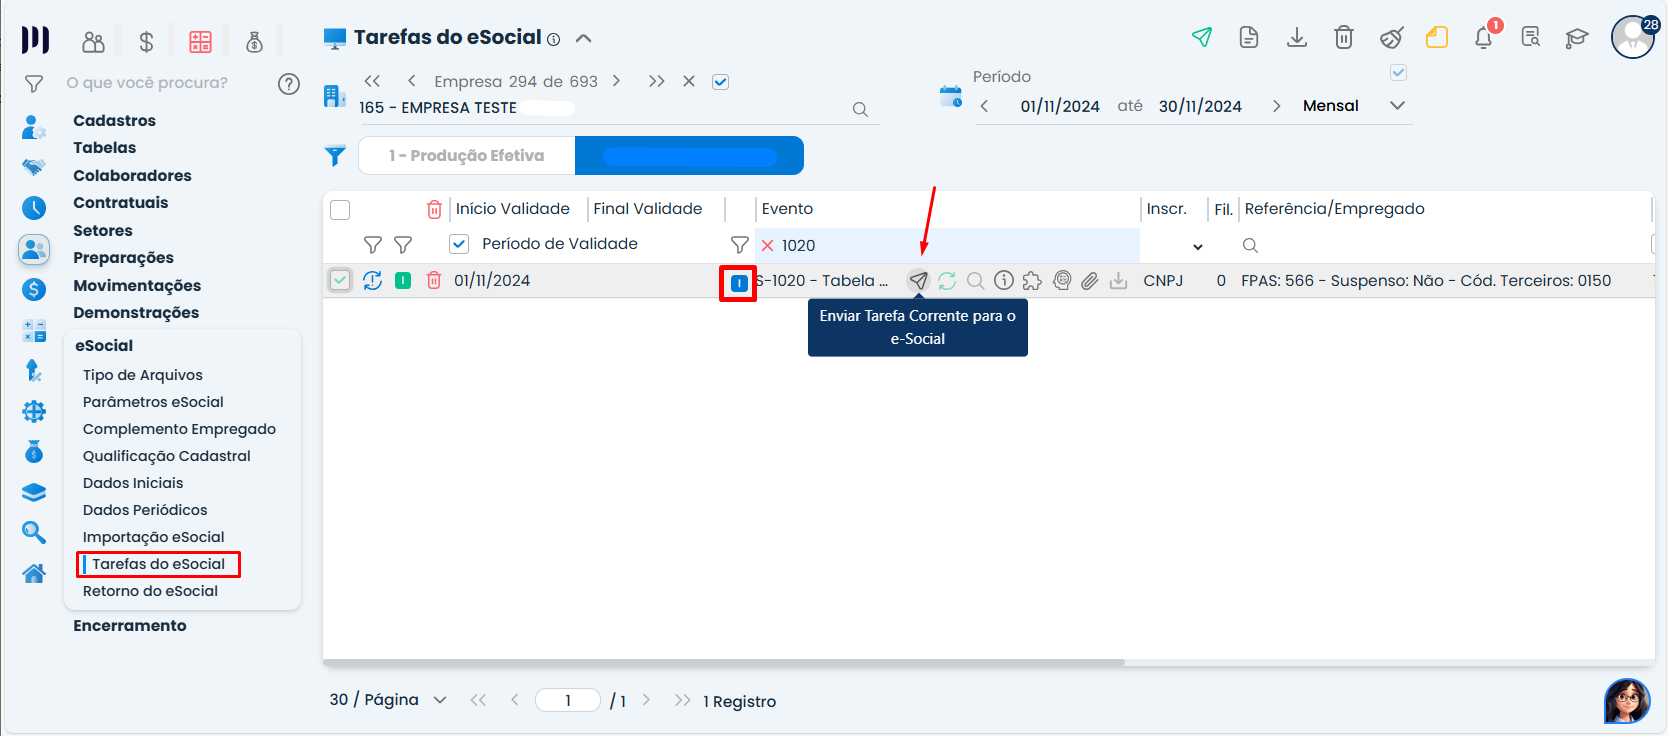Open the document icon in the top toolbar

(x=1249, y=38)
